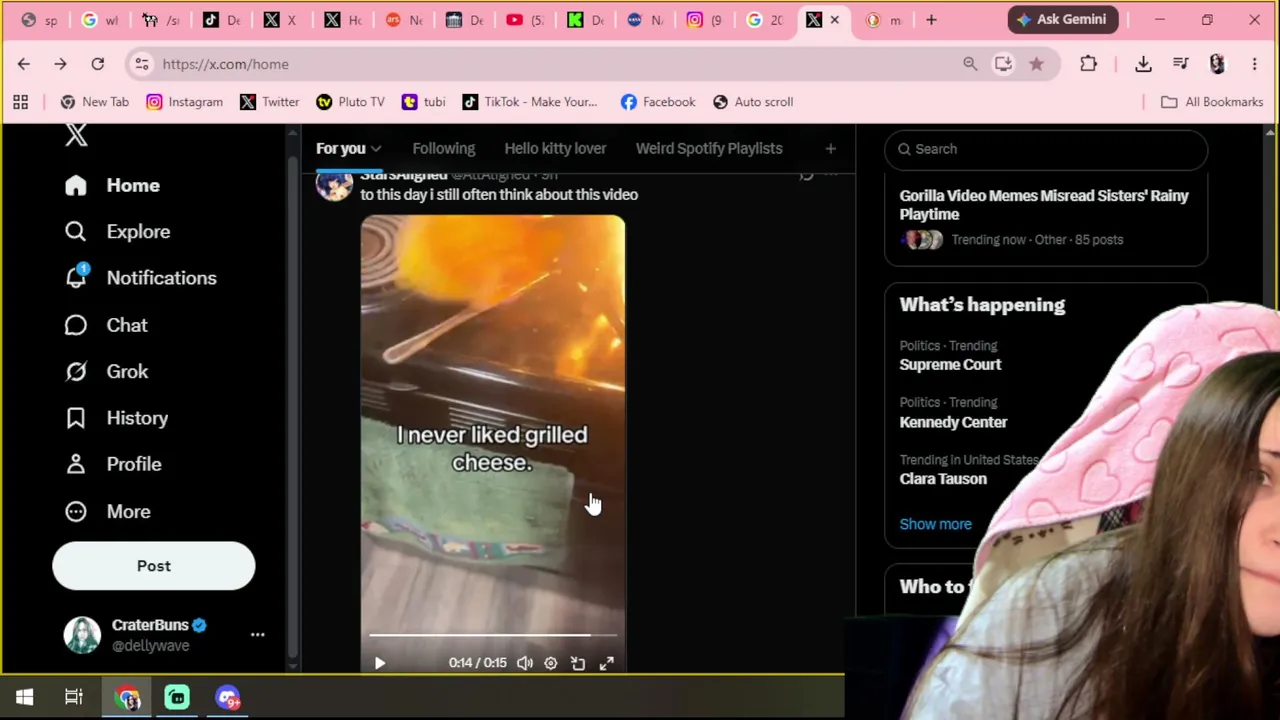The width and height of the screenshot is (1280, 720).
Task: Open browser Downloads
Action: coord(1143,64)
